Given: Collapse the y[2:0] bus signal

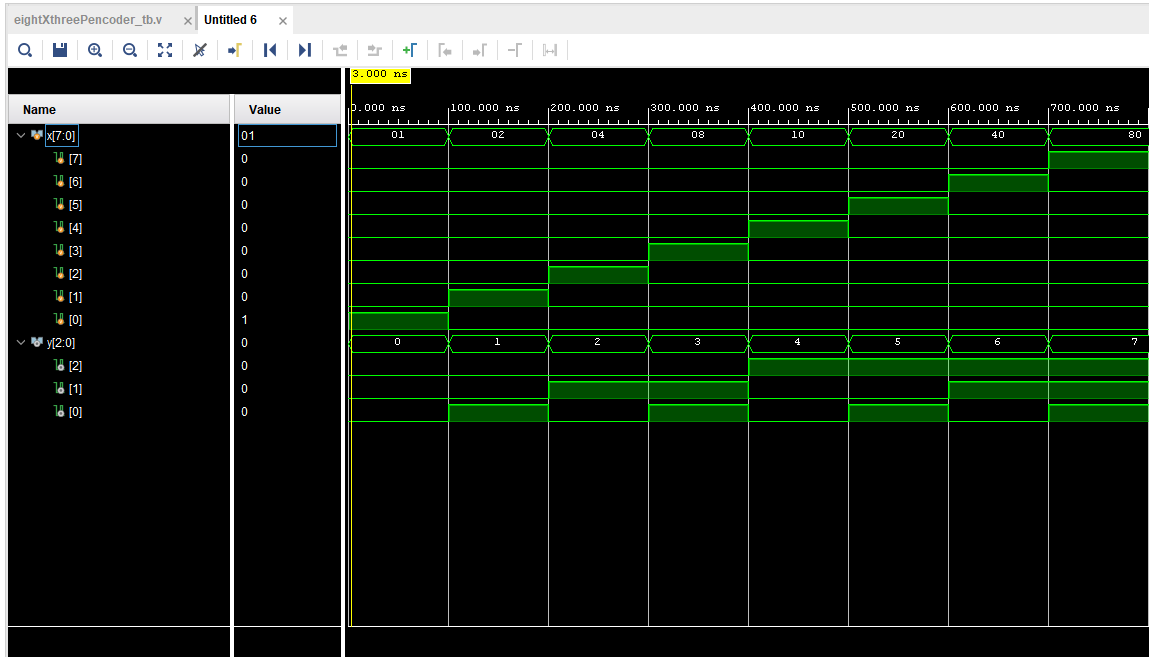Looking at the screenshot, I should pyautogui.click(x=21, y=343).
